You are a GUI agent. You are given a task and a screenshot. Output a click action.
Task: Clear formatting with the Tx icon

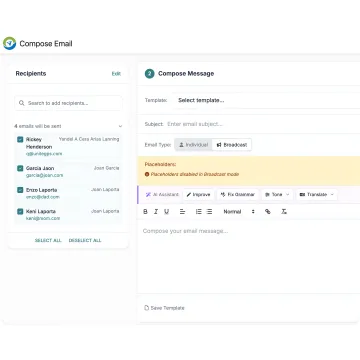[284, 212]
